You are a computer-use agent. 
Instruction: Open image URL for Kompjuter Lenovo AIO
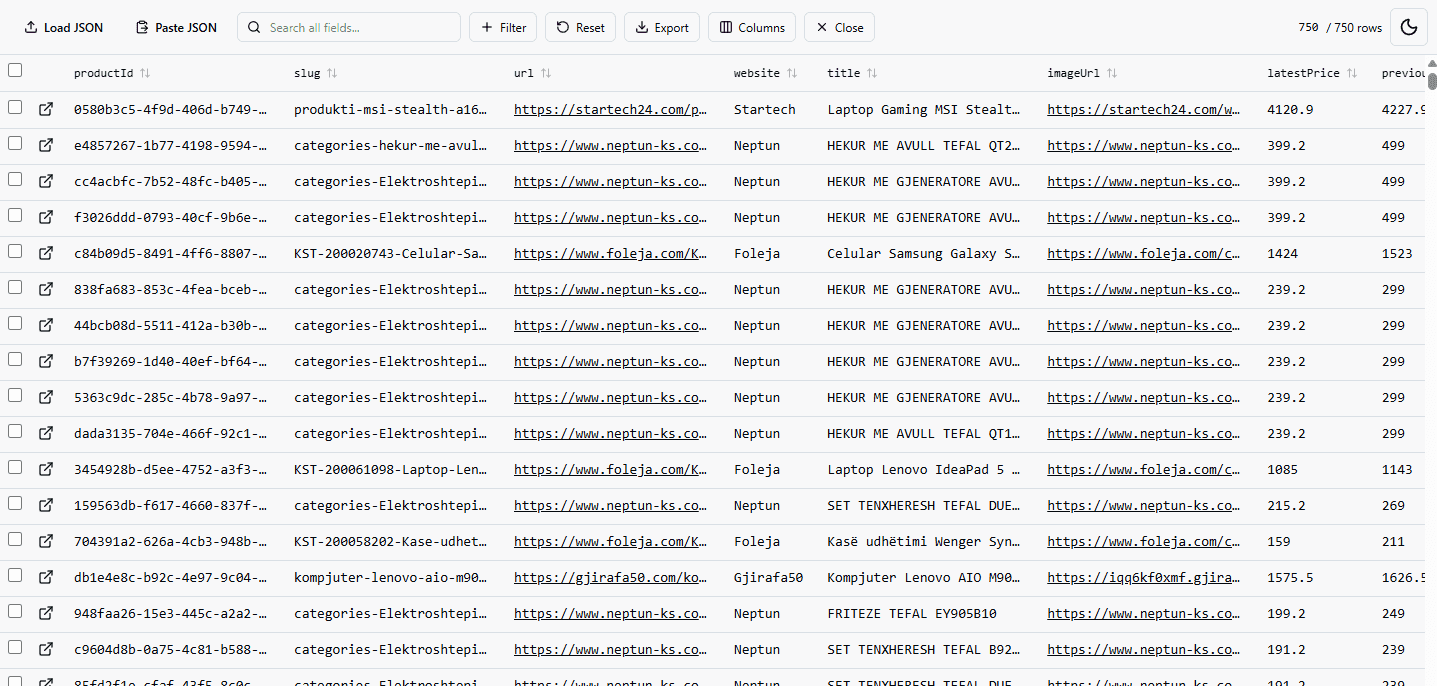tap(1144, 578)
